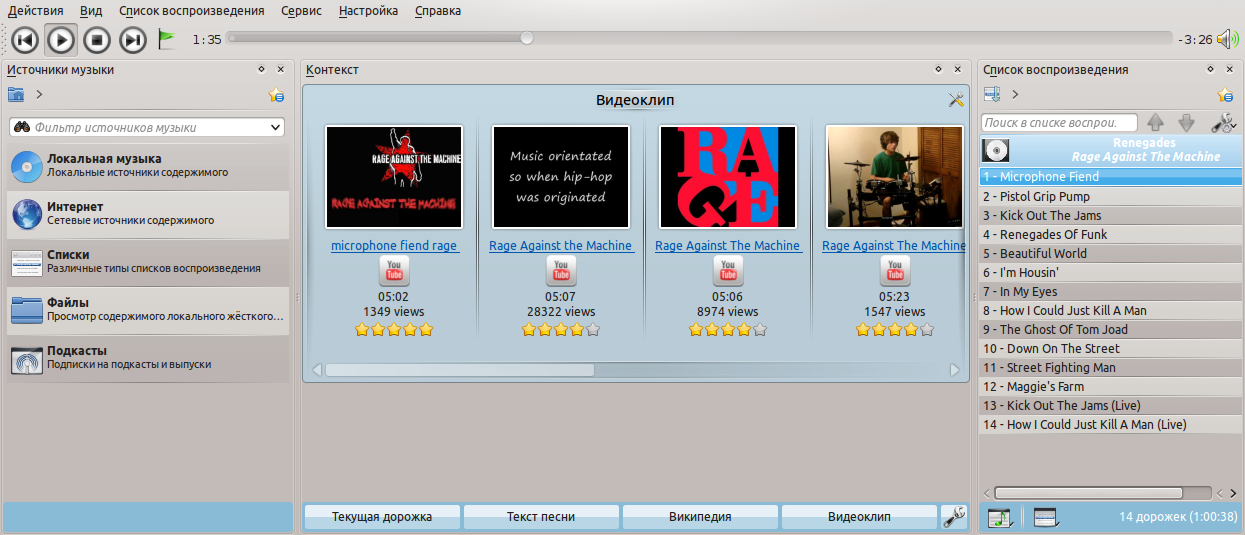Open Rage Against The Machine link, 05:23 video
The width and height of the screenshot is (1245, 535).
894,245
